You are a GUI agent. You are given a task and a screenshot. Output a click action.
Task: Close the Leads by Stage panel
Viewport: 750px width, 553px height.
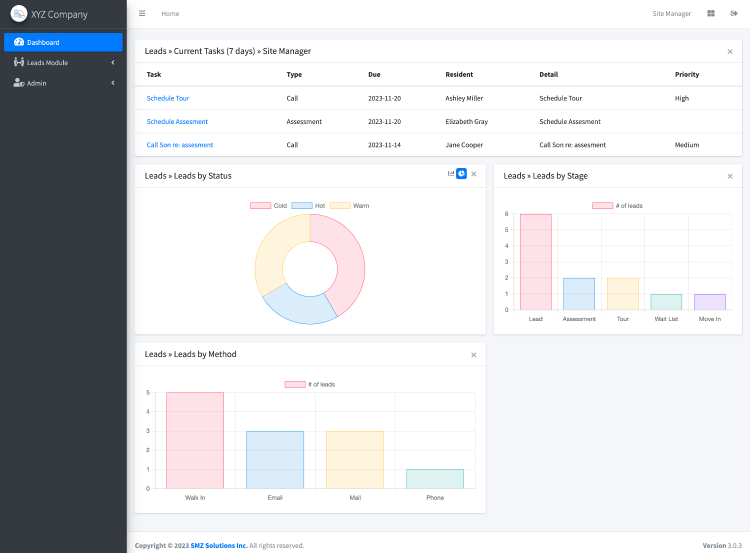click(730, 176)
